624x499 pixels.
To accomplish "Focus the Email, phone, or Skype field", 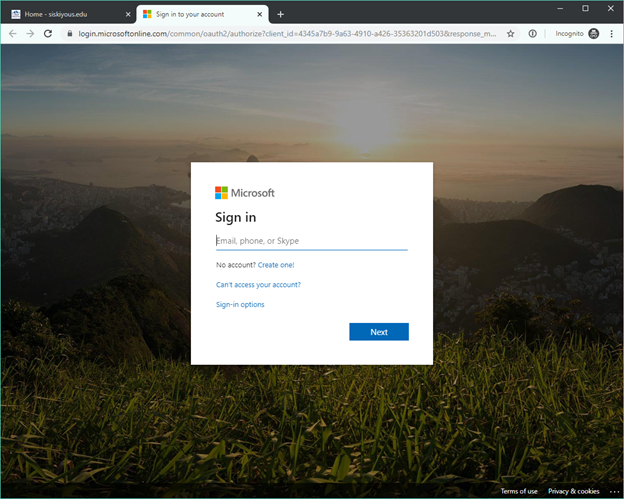I will coord(312,241).
